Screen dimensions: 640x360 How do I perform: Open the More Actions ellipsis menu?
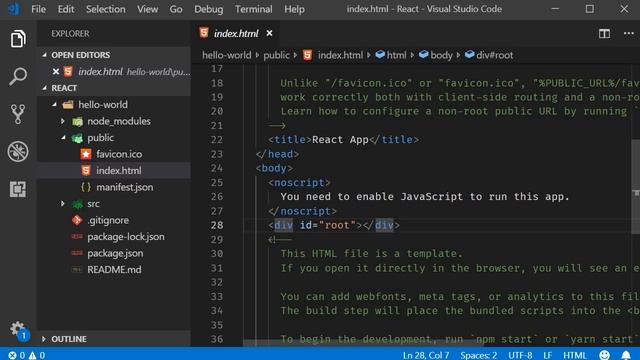click(x=629, y=33)
